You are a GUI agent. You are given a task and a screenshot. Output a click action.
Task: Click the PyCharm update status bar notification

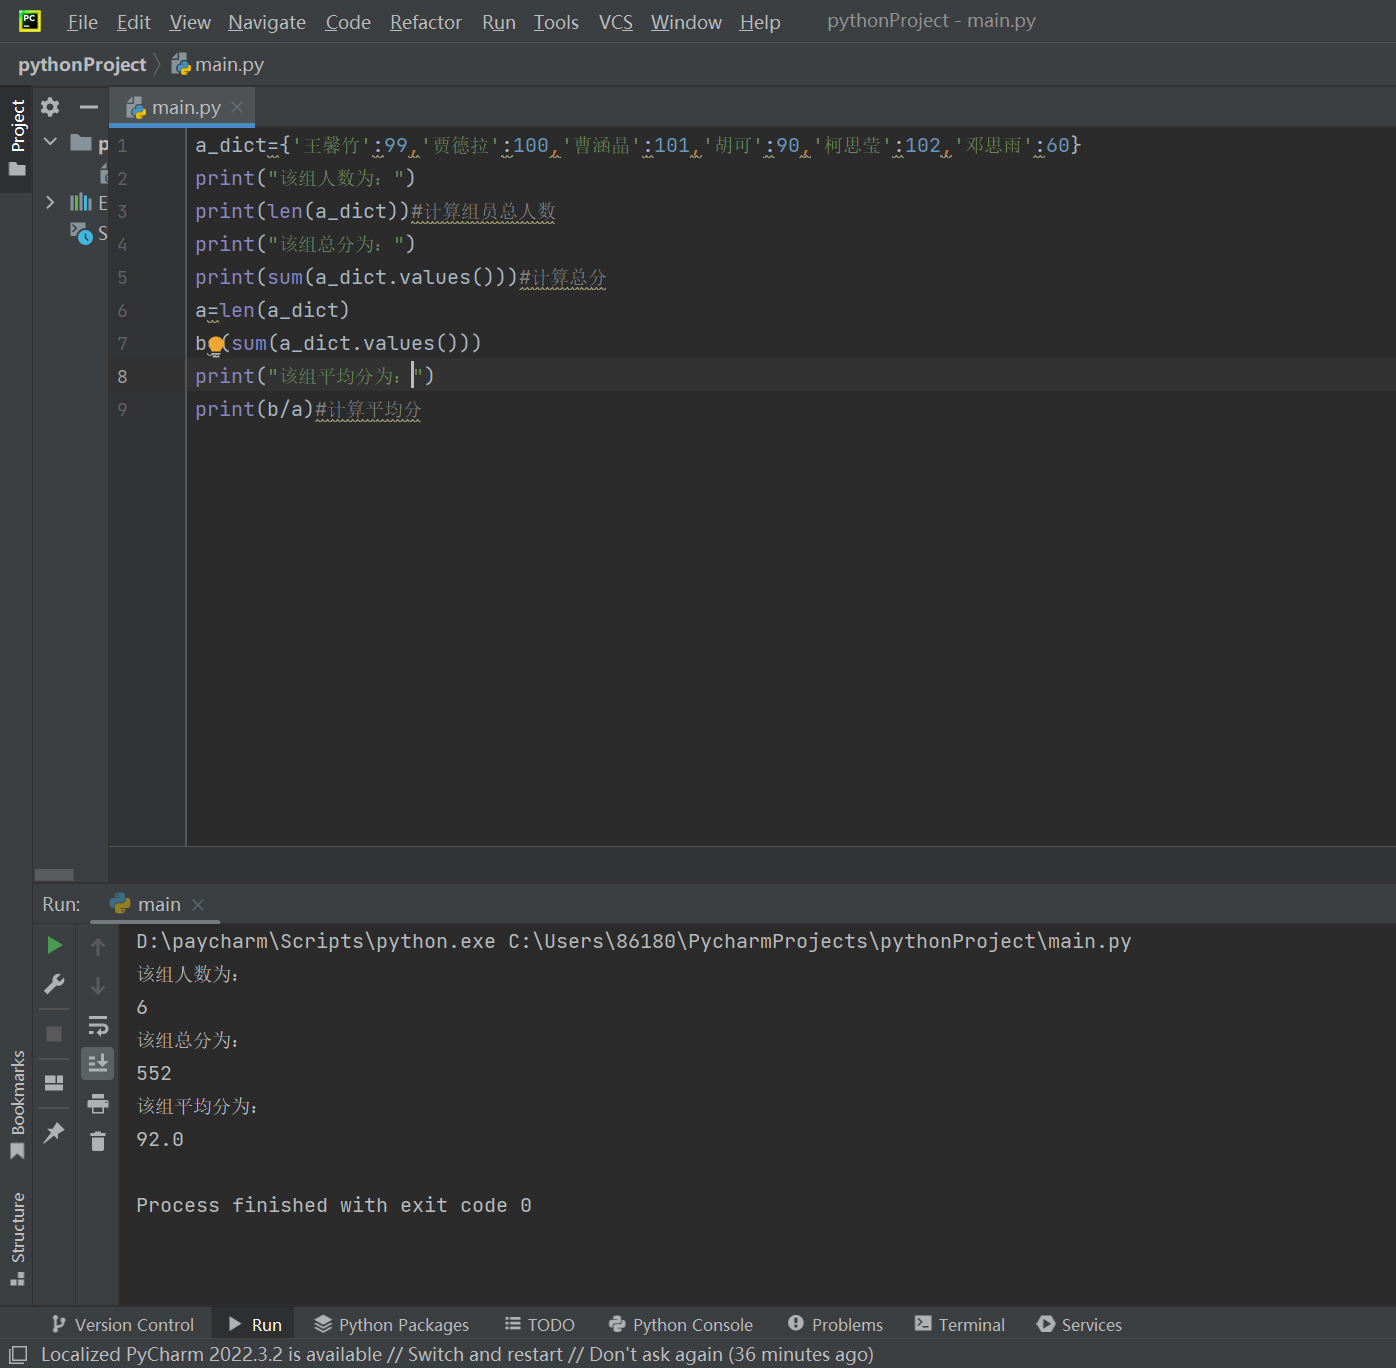click(x=457, y=1354)
